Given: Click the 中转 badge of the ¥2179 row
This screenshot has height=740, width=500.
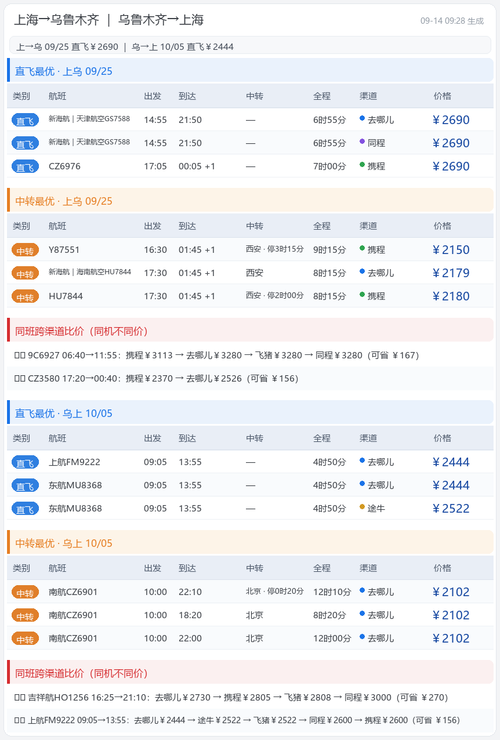Looking at the screenshot, I should tap(25, 273).
